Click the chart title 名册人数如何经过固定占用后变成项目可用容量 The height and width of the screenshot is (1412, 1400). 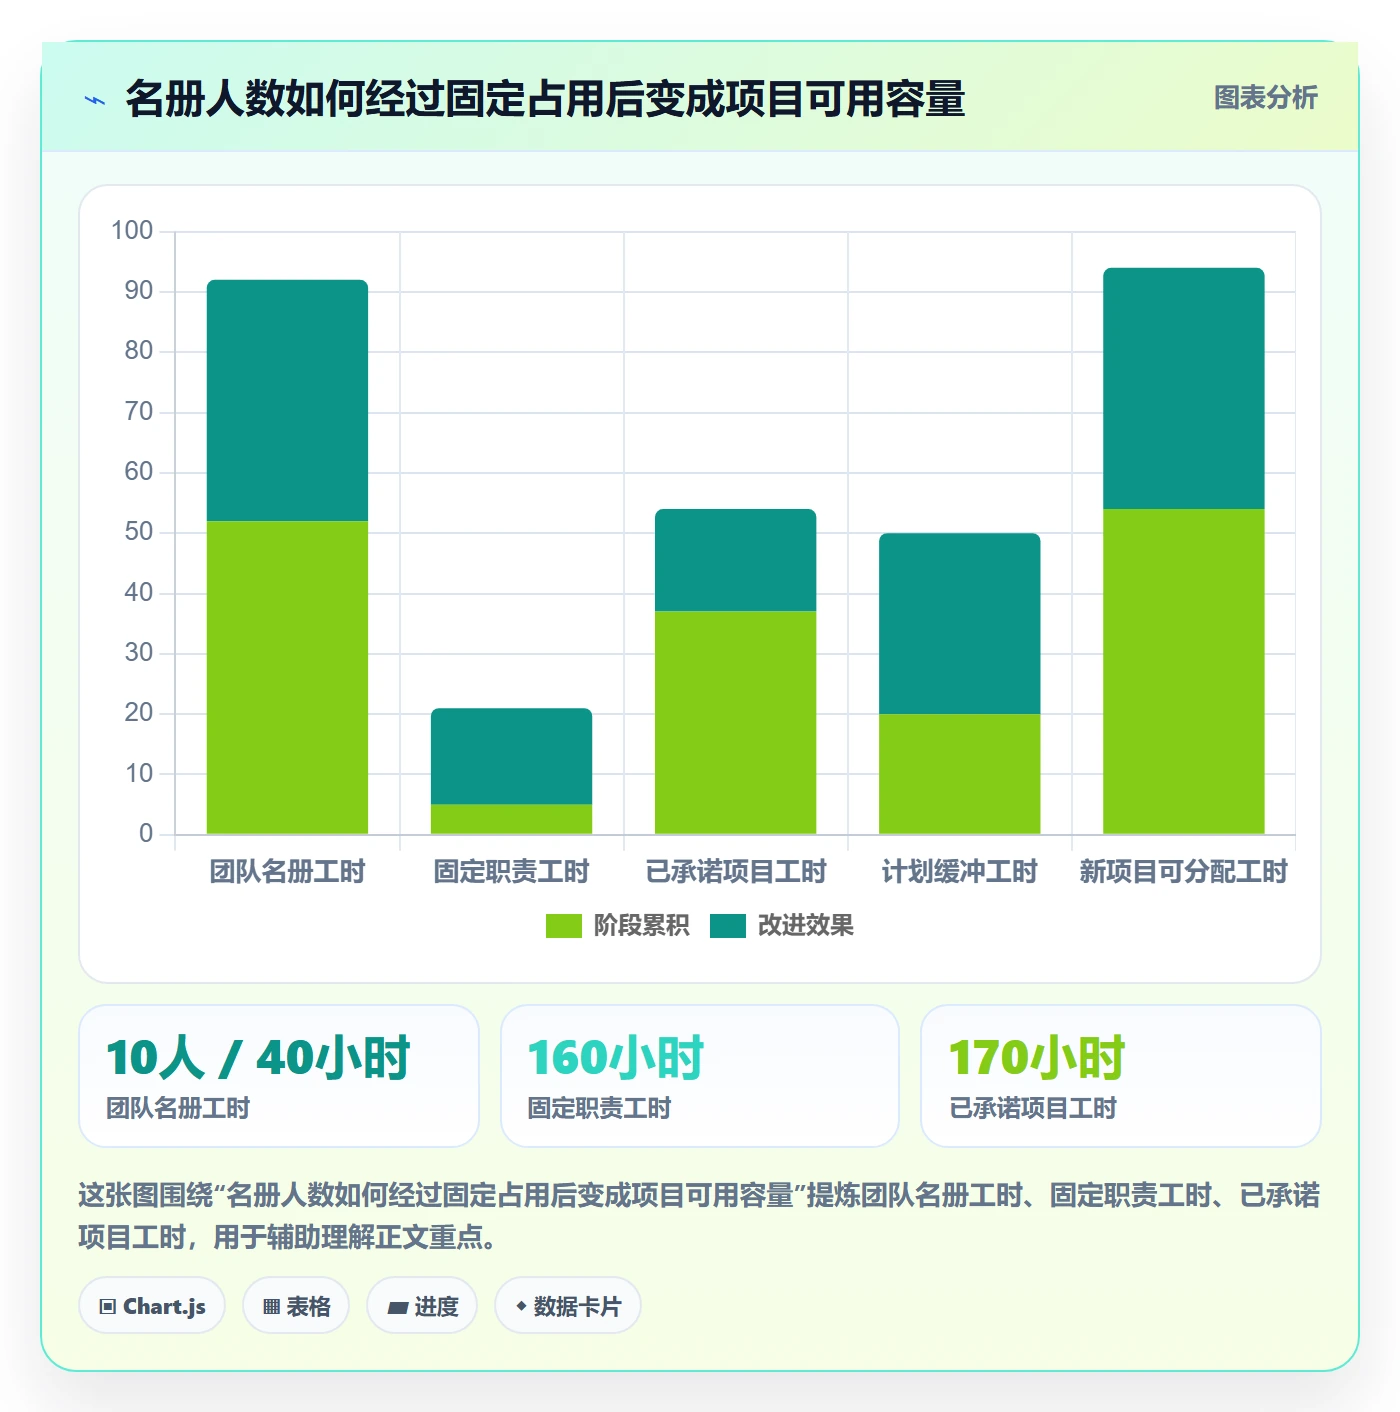tap(545, 99)
